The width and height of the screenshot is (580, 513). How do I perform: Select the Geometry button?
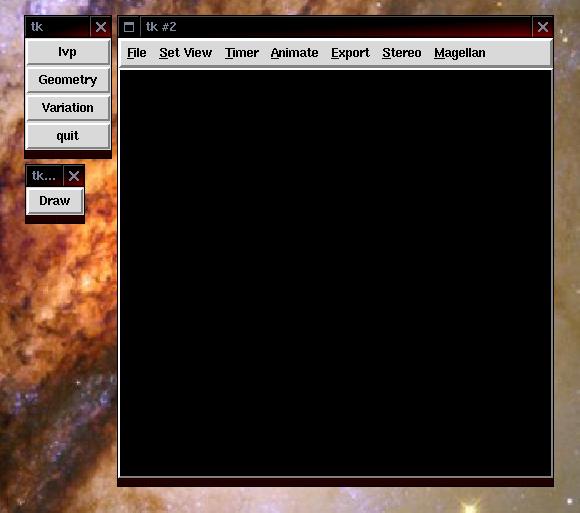pos(68,80)
